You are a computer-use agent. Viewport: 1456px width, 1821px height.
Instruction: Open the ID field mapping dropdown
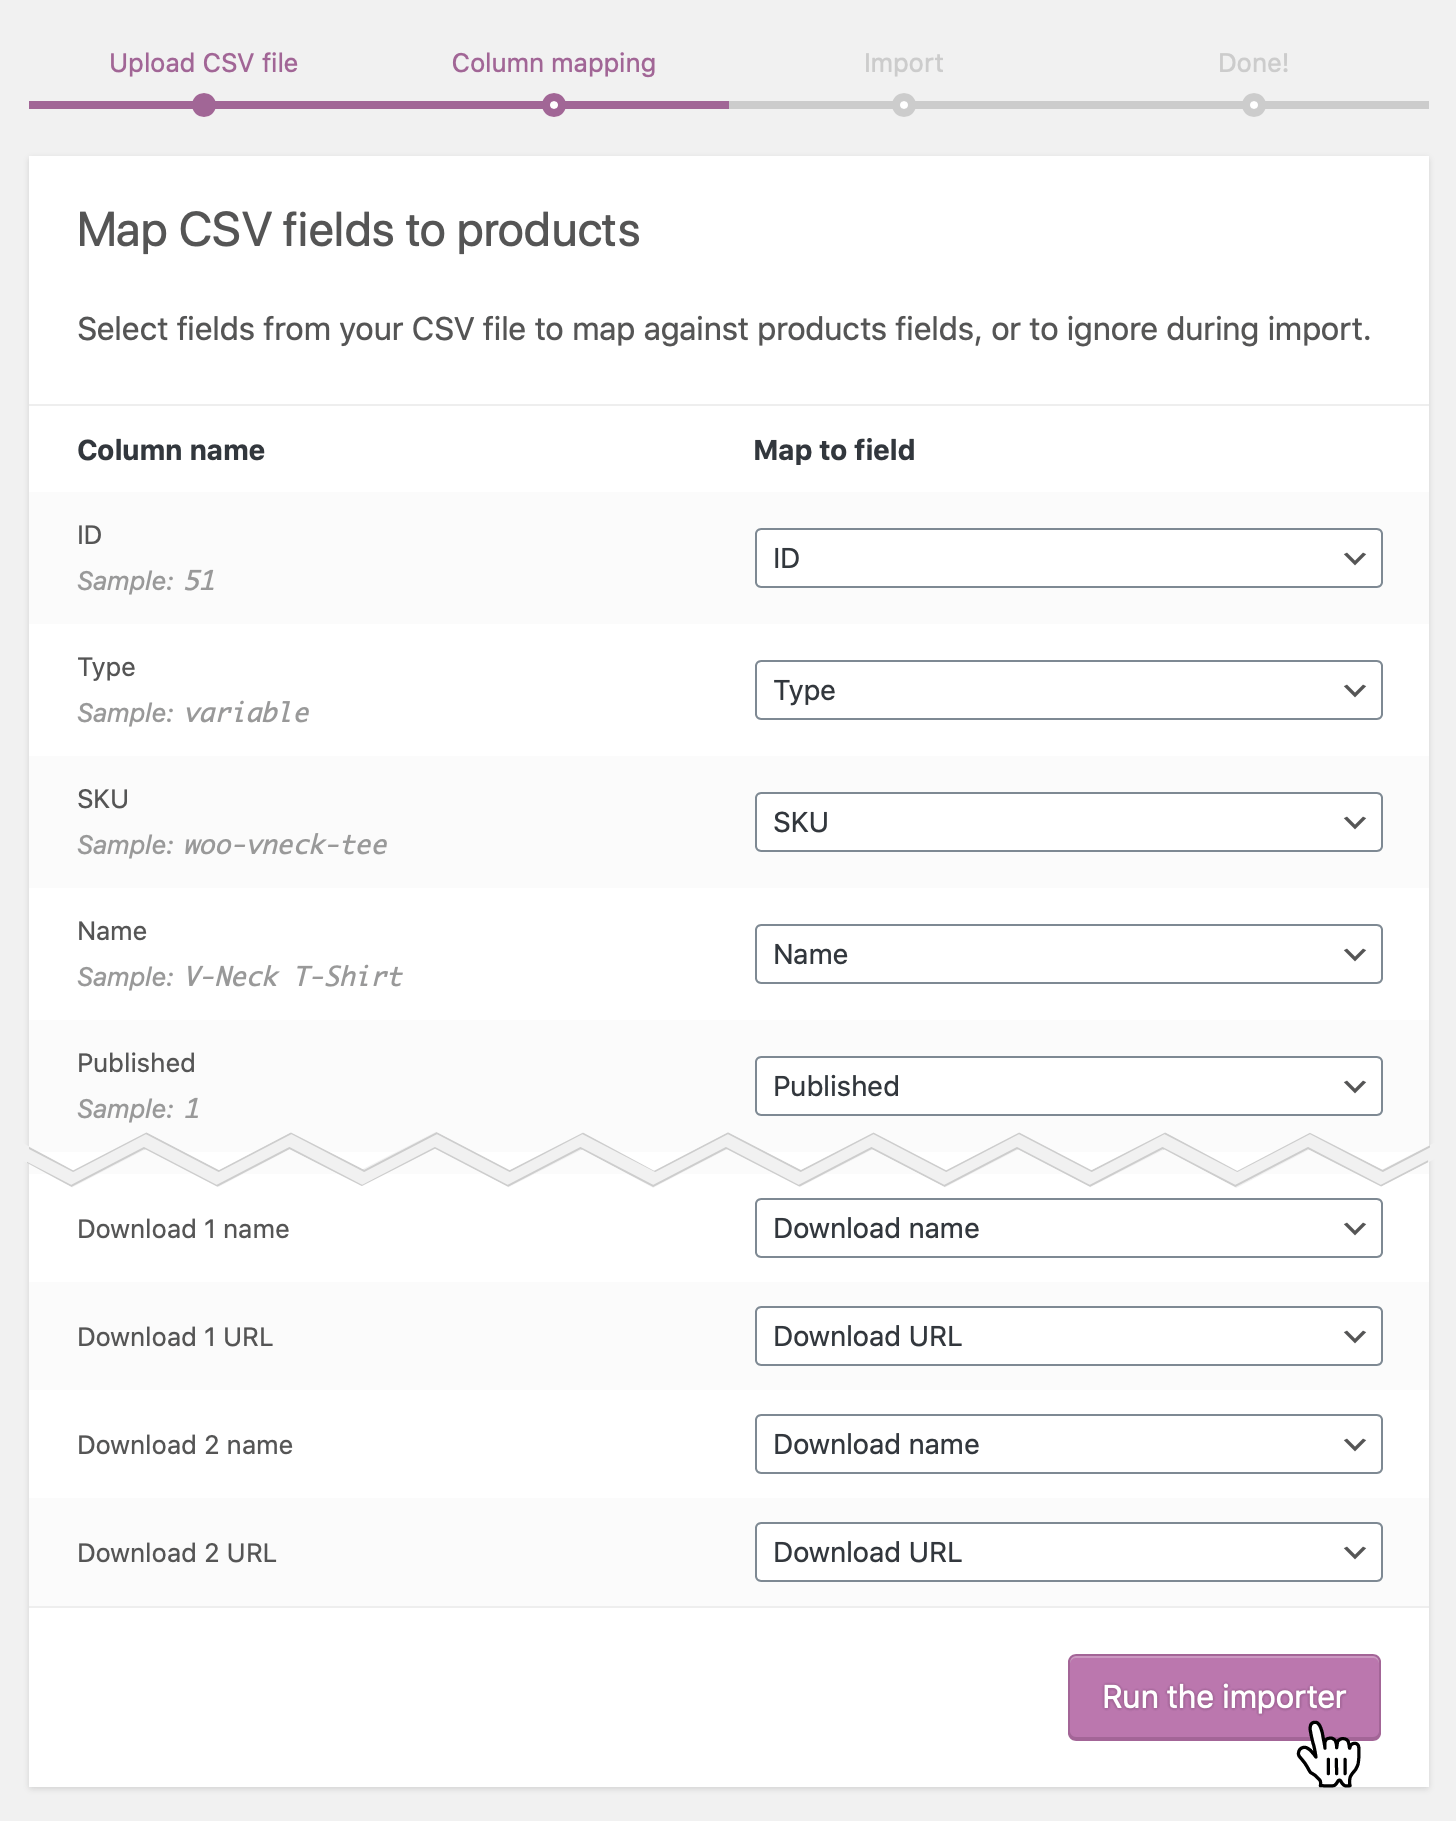(x=1067, y=558)
